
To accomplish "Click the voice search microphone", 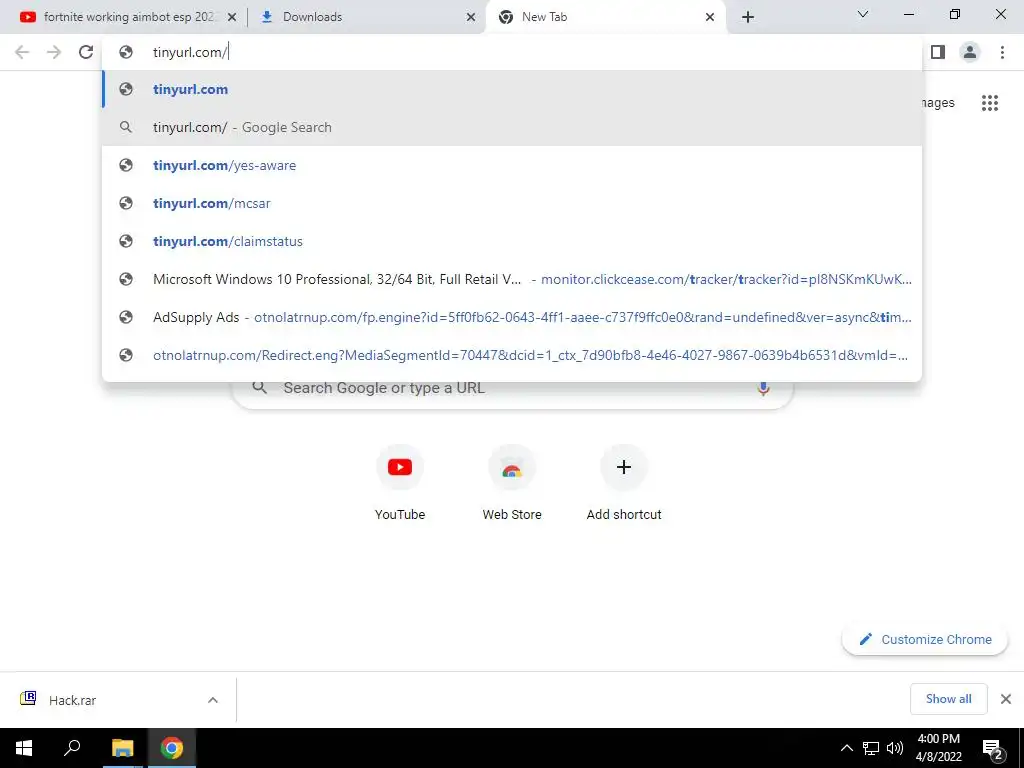I will pyautogui.click(x=763, y=388).
